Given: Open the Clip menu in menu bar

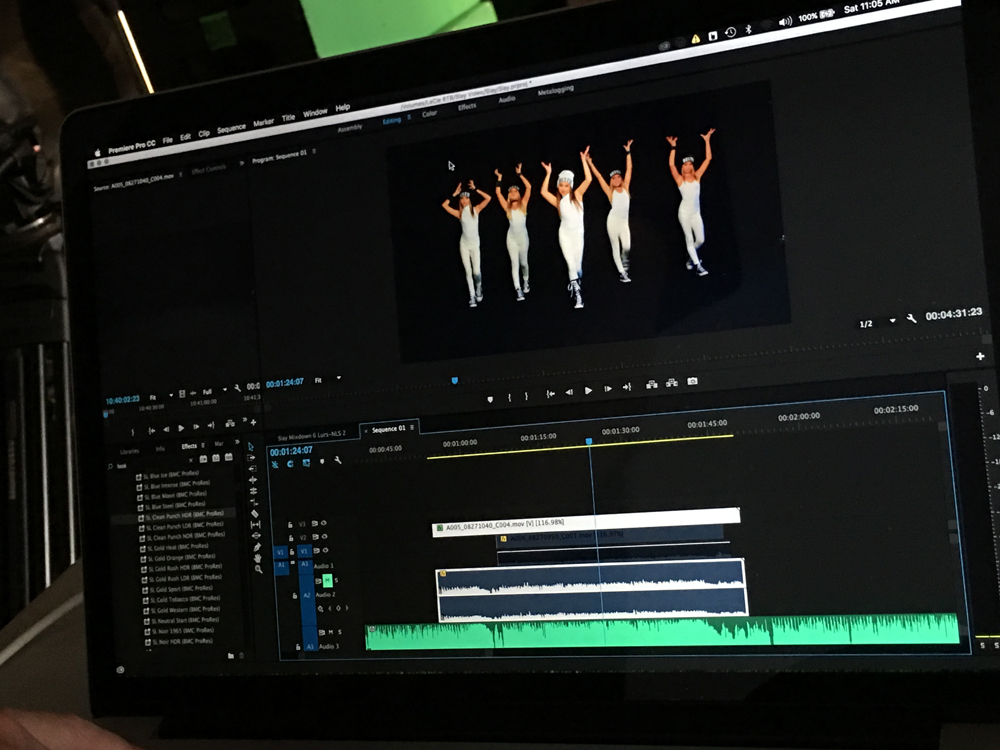Looking at the screenshot, I should 204,133.
